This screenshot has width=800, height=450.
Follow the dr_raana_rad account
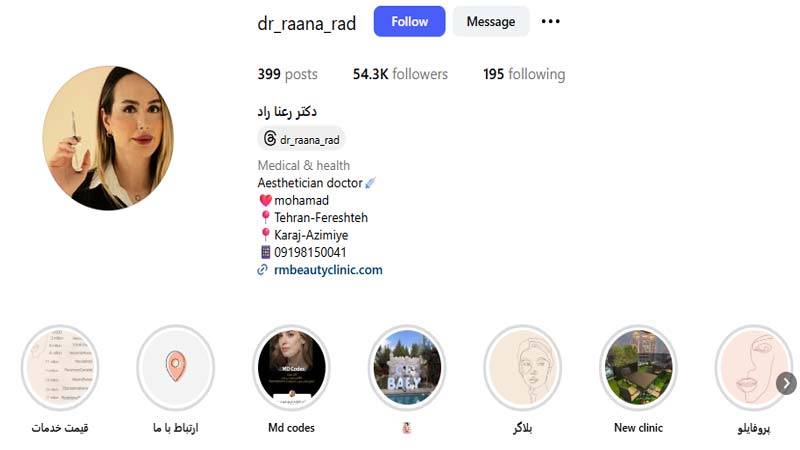pyautogui.click(x=409, y=21)
